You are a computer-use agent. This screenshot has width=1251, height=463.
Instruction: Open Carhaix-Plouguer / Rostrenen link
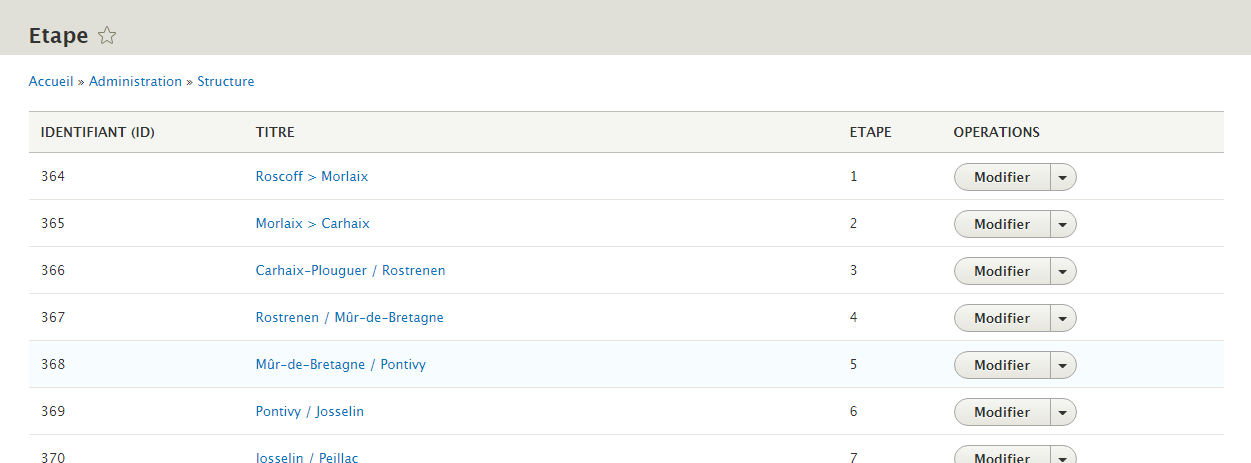point(350,271)
